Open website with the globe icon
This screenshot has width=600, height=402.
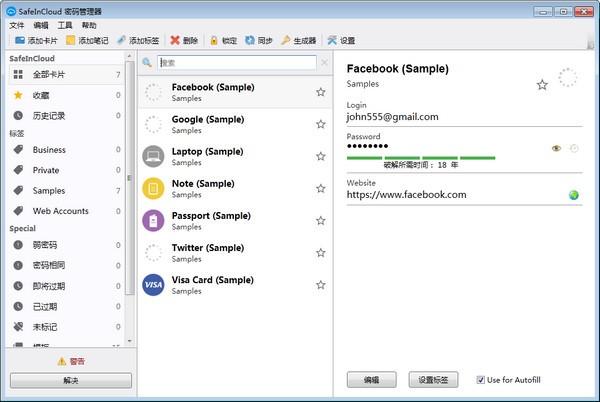click(574, 195)
